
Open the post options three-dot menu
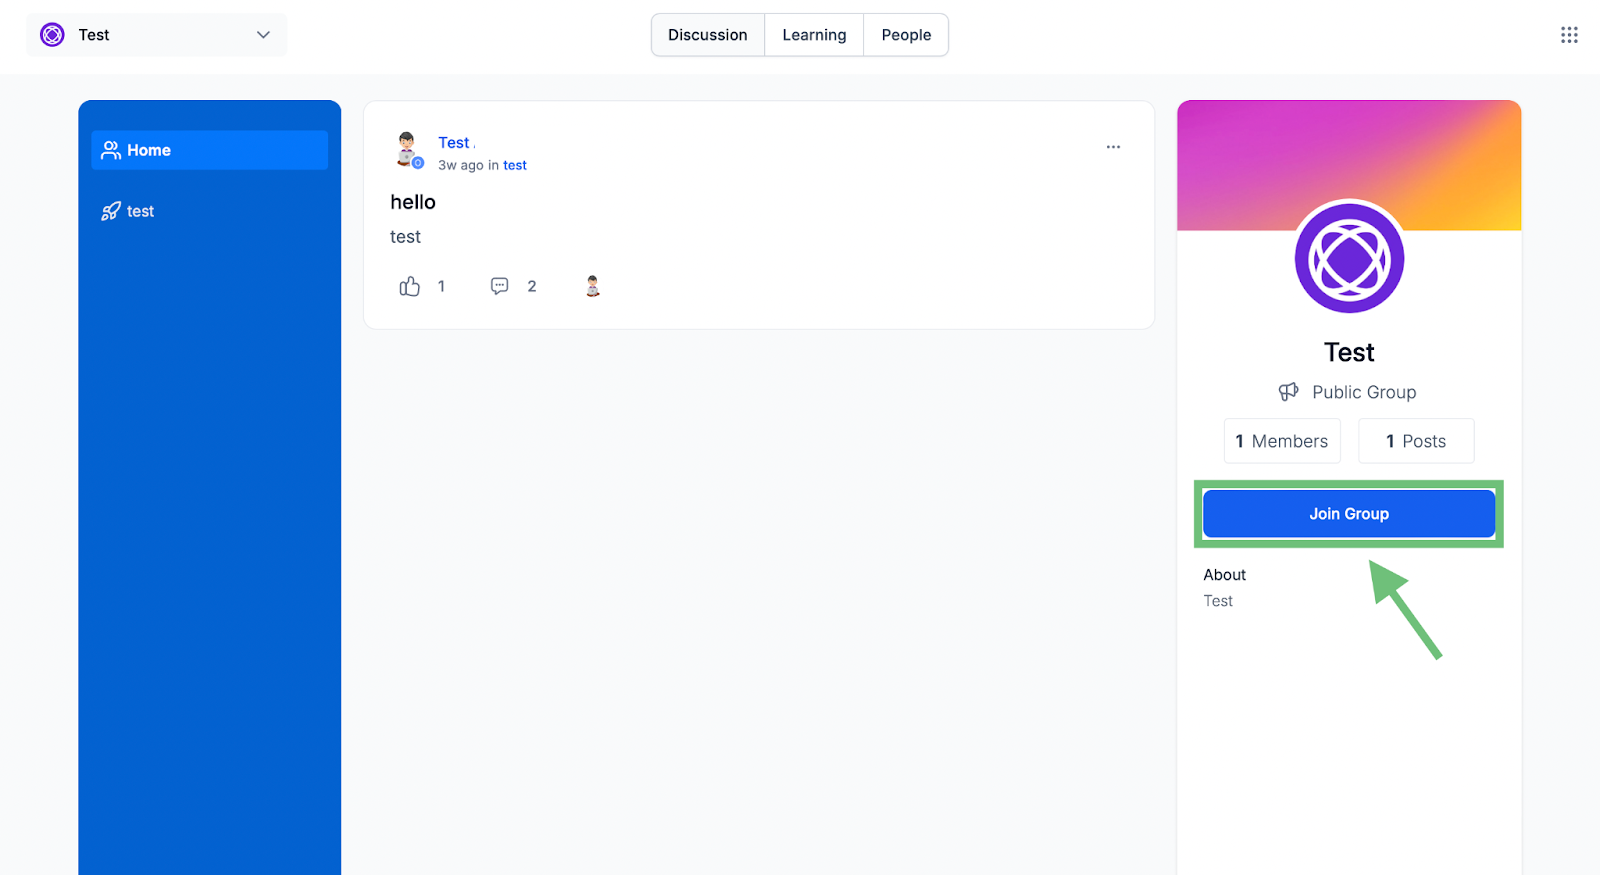(x=1113, y=147)
